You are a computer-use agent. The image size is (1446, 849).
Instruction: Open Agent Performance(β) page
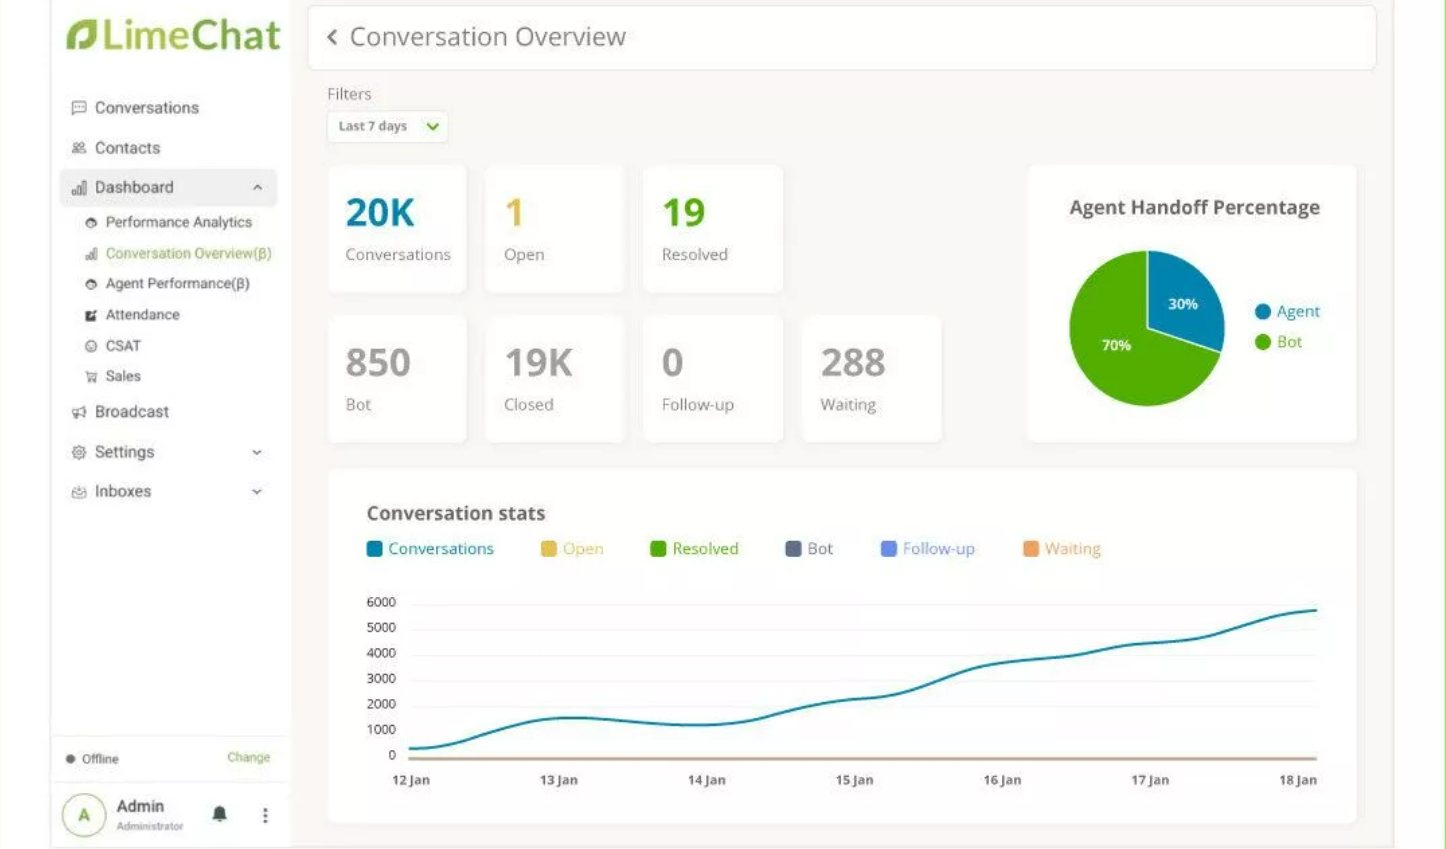[x=178, y=283]
